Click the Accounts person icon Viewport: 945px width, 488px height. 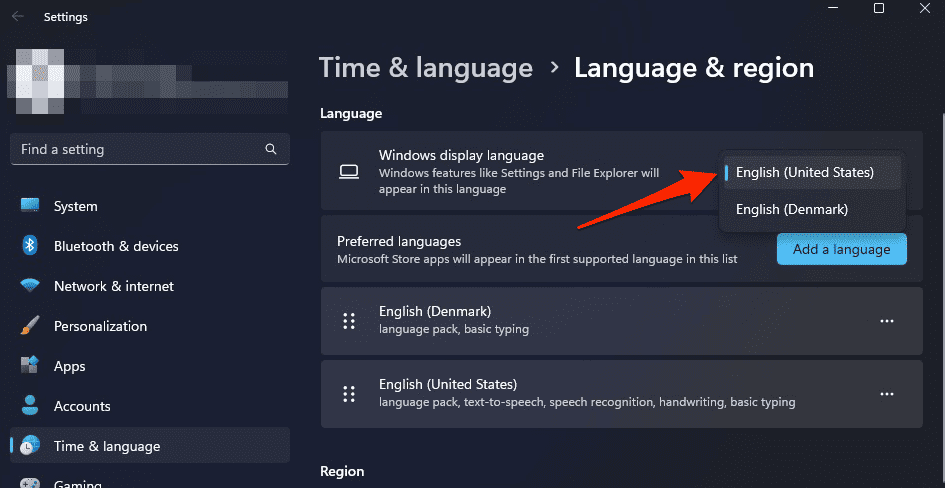click(x=30, y=406)
